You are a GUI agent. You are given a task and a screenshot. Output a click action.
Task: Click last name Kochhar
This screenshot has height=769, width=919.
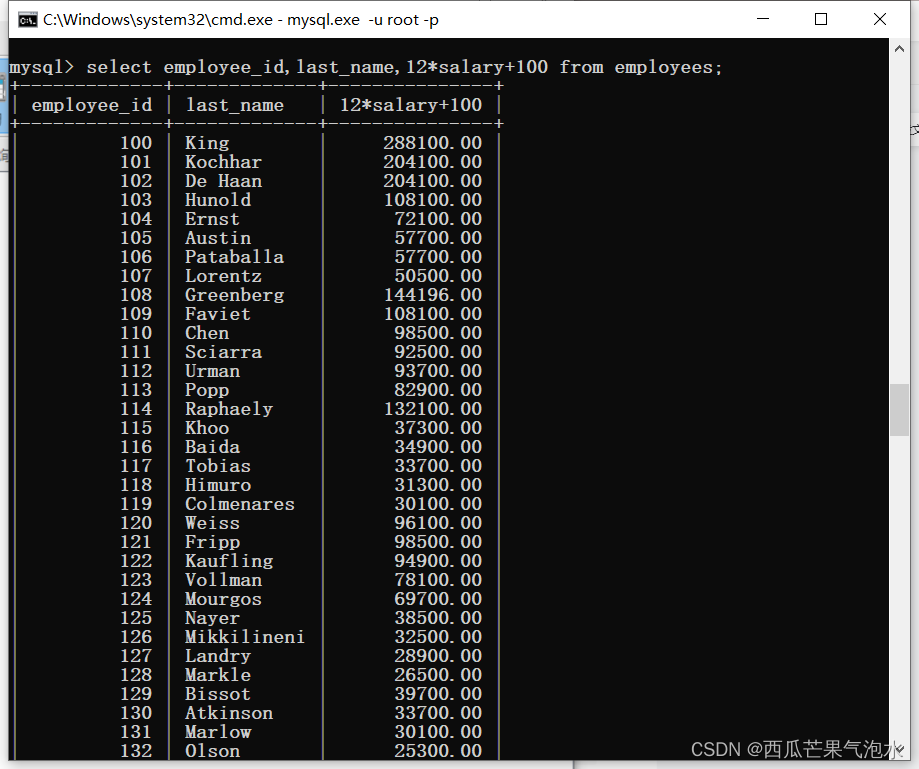[223, 162]
